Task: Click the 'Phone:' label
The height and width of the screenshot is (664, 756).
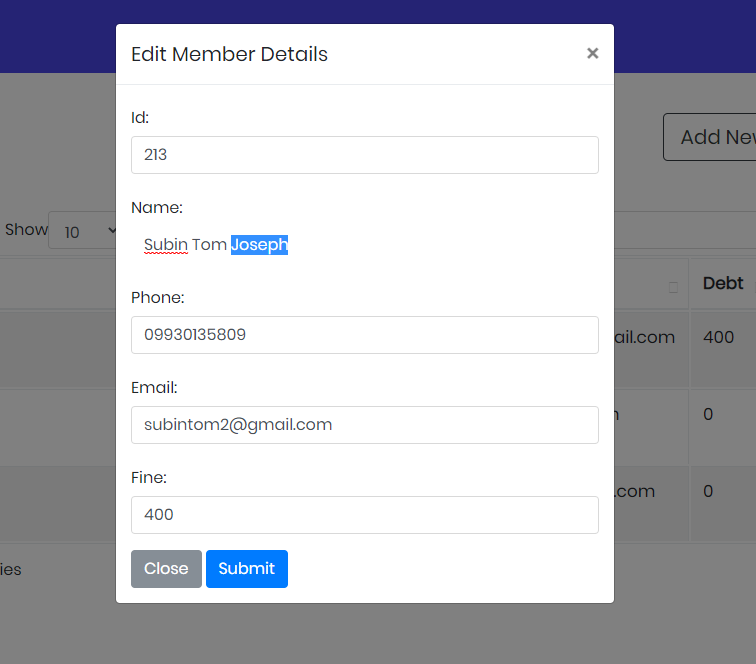Action: pyautogui.click(x=158, y=298)
